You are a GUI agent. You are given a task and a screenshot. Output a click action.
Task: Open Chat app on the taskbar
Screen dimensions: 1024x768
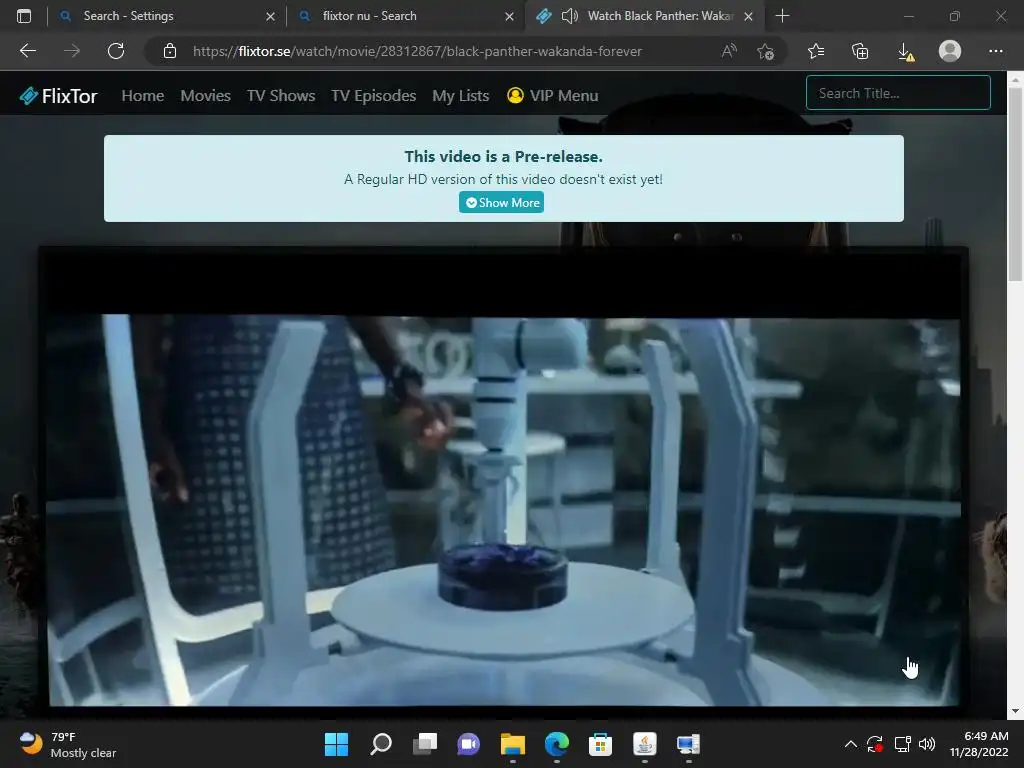pos(468,744)
